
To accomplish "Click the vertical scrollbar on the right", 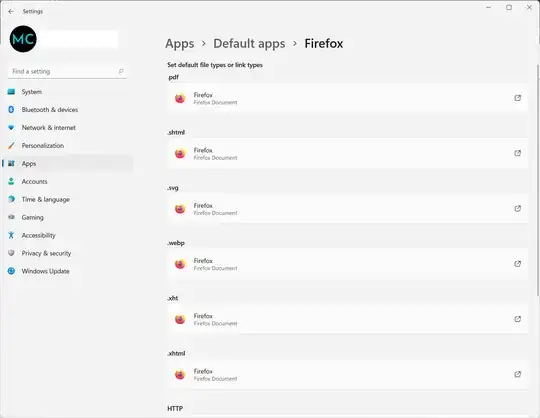I will [538, 180].
